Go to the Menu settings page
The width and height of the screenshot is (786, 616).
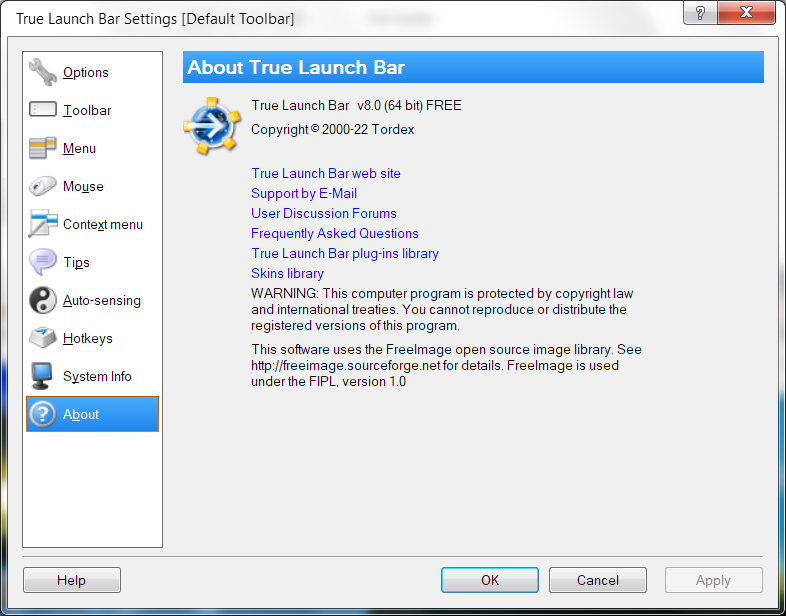pos(79,148)
